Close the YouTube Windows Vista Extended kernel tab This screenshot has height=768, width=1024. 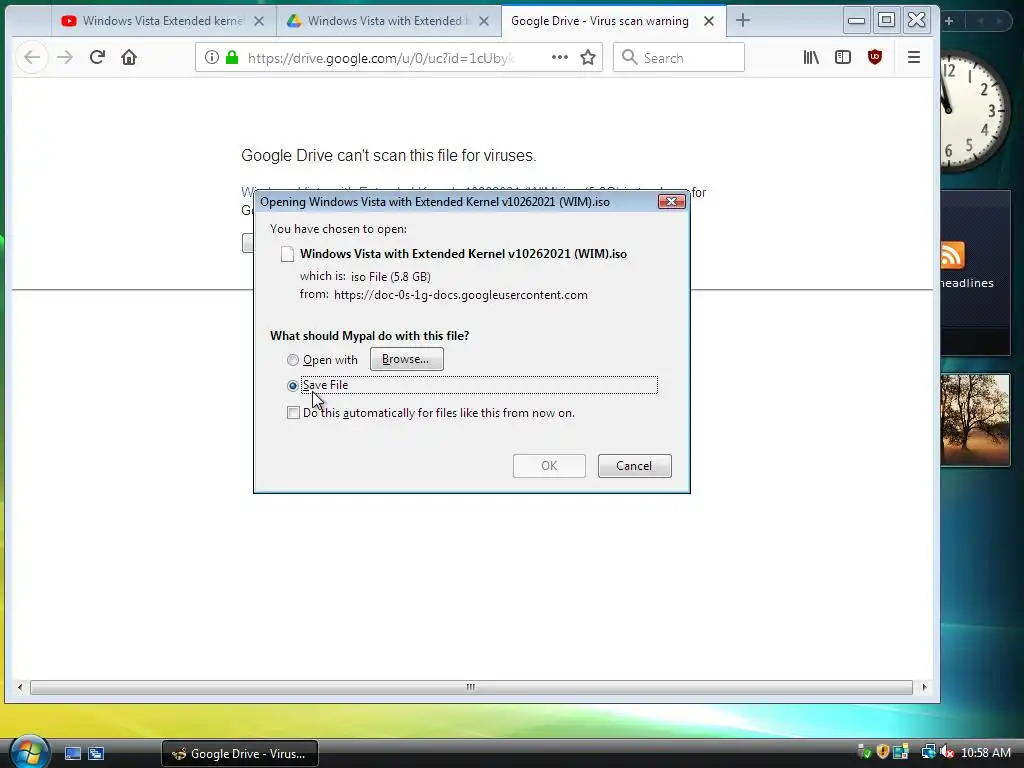259,21
